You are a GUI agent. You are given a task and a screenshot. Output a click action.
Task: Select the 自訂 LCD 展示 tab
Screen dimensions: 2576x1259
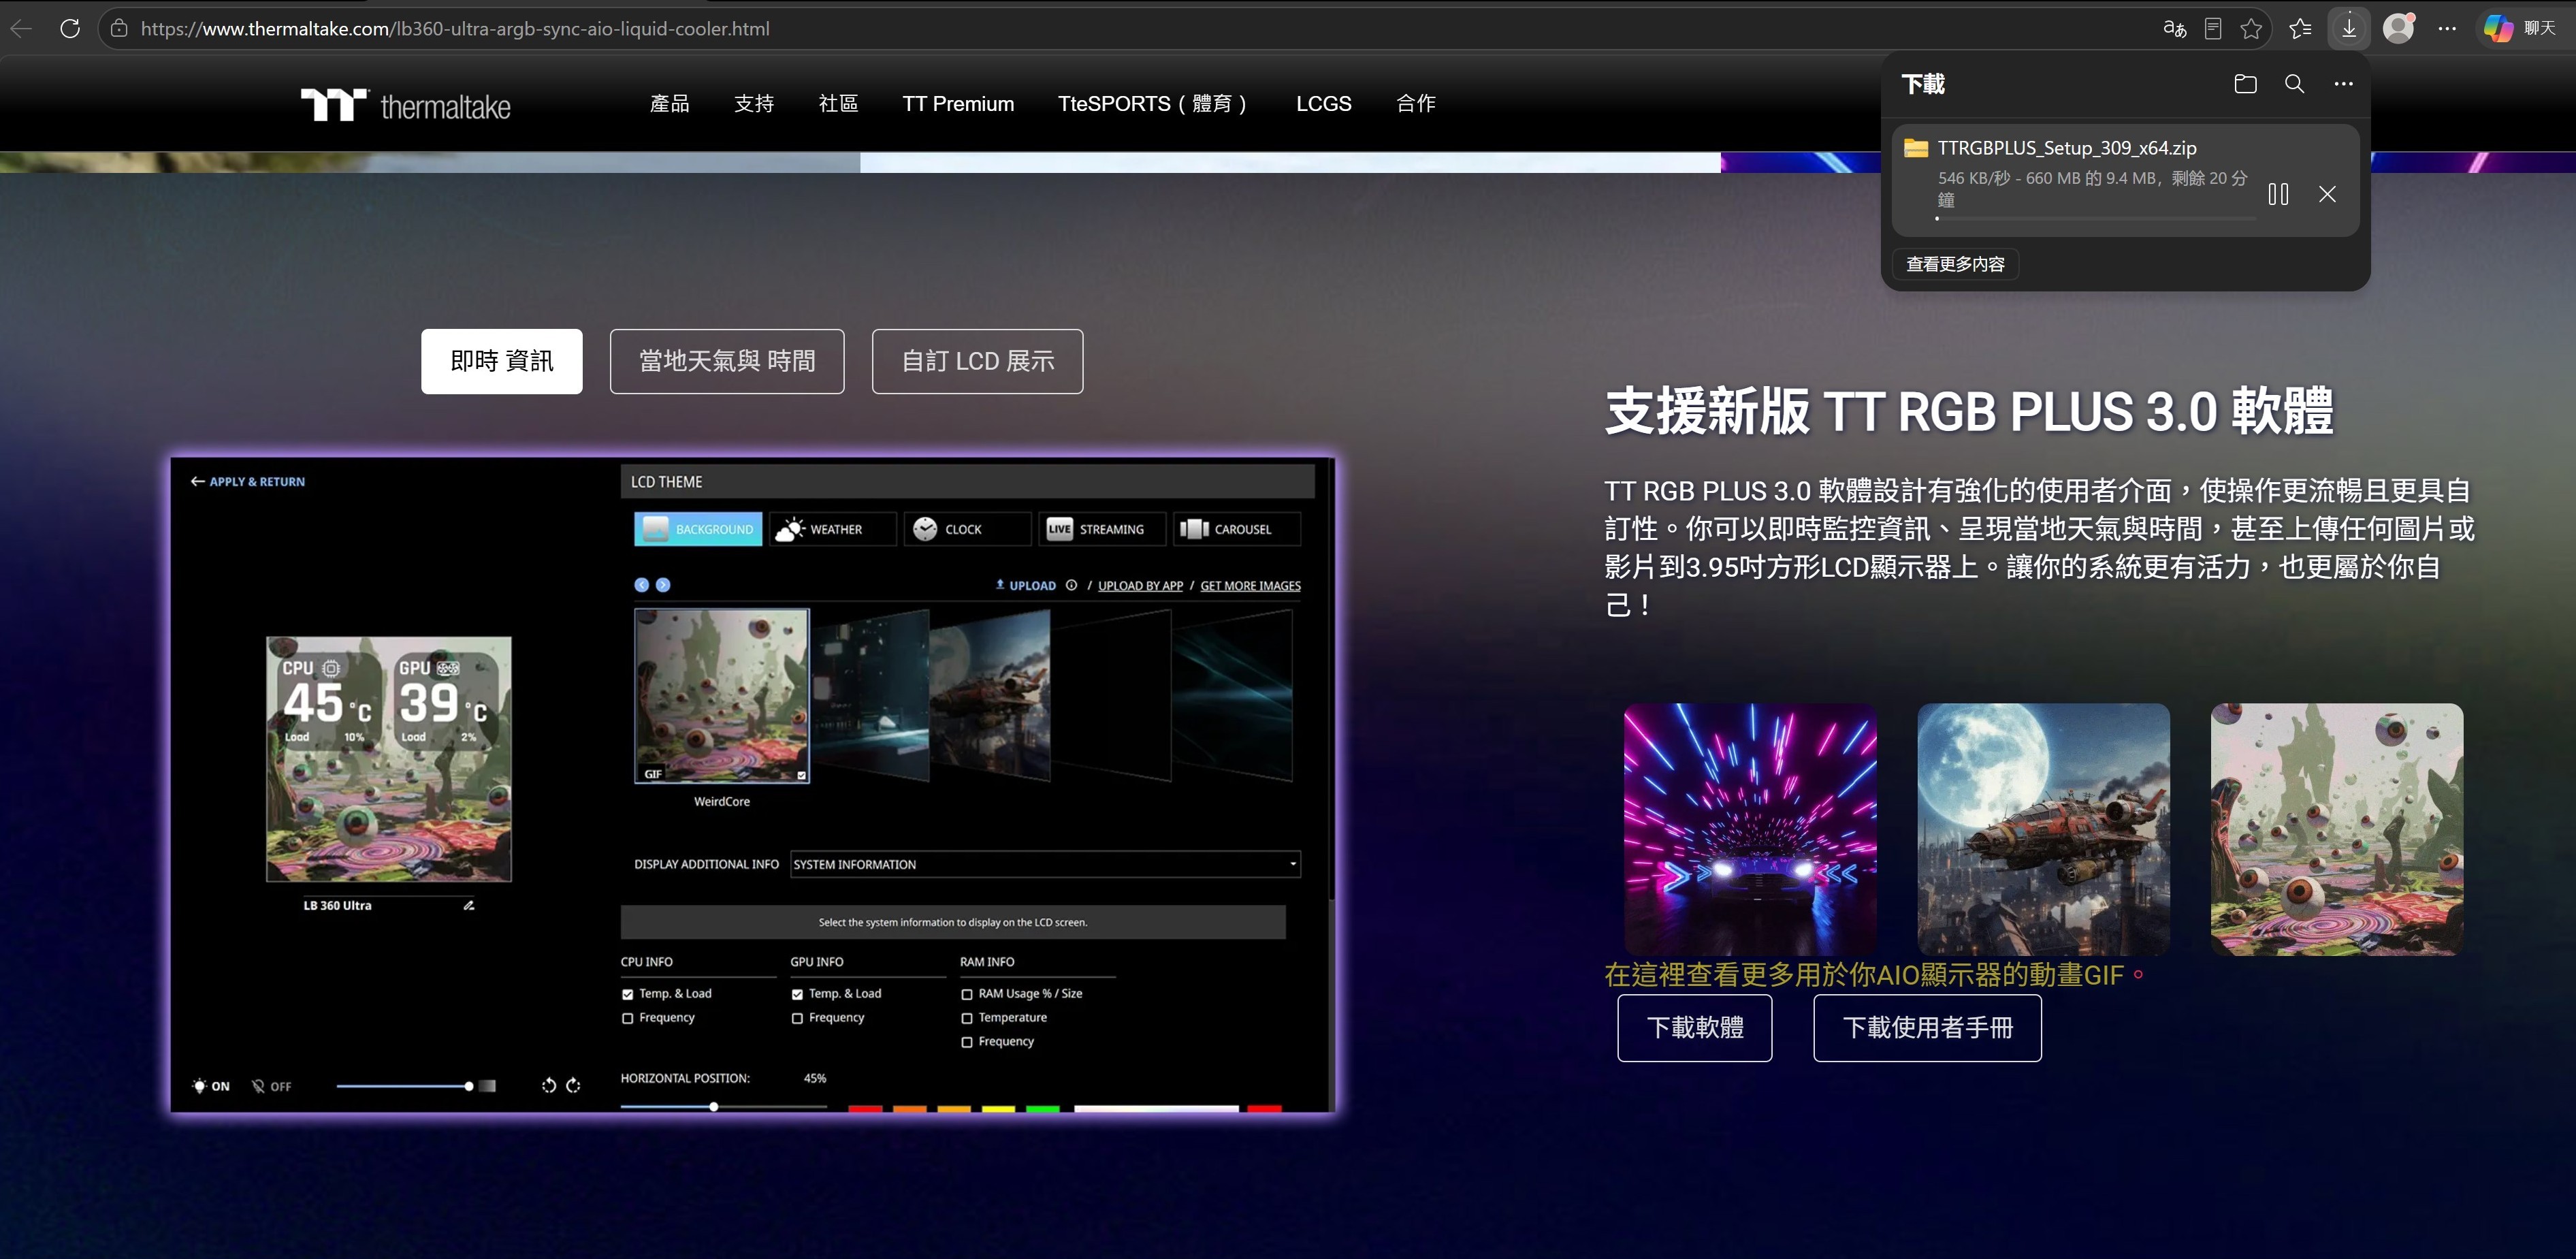(977, 361)
